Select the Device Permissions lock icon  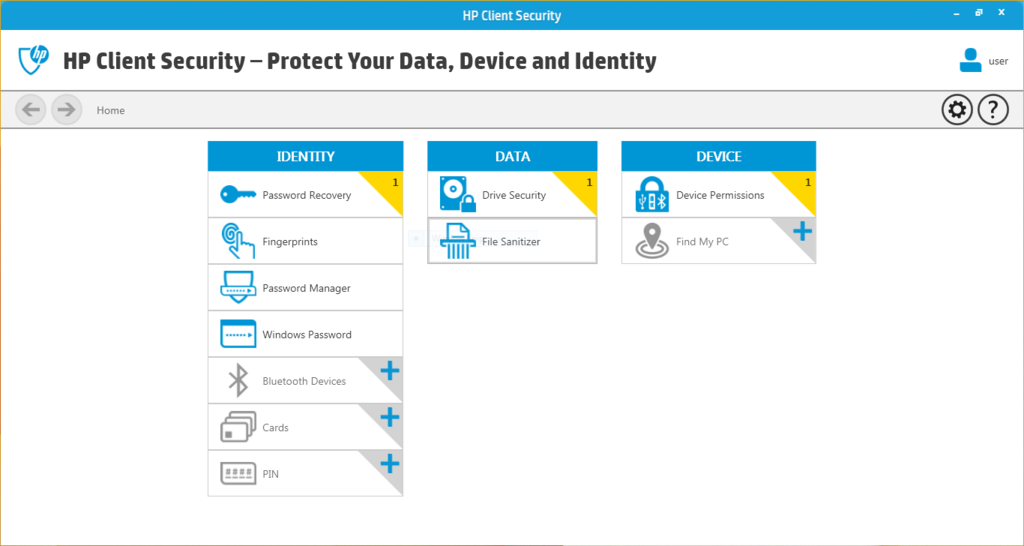652,195
